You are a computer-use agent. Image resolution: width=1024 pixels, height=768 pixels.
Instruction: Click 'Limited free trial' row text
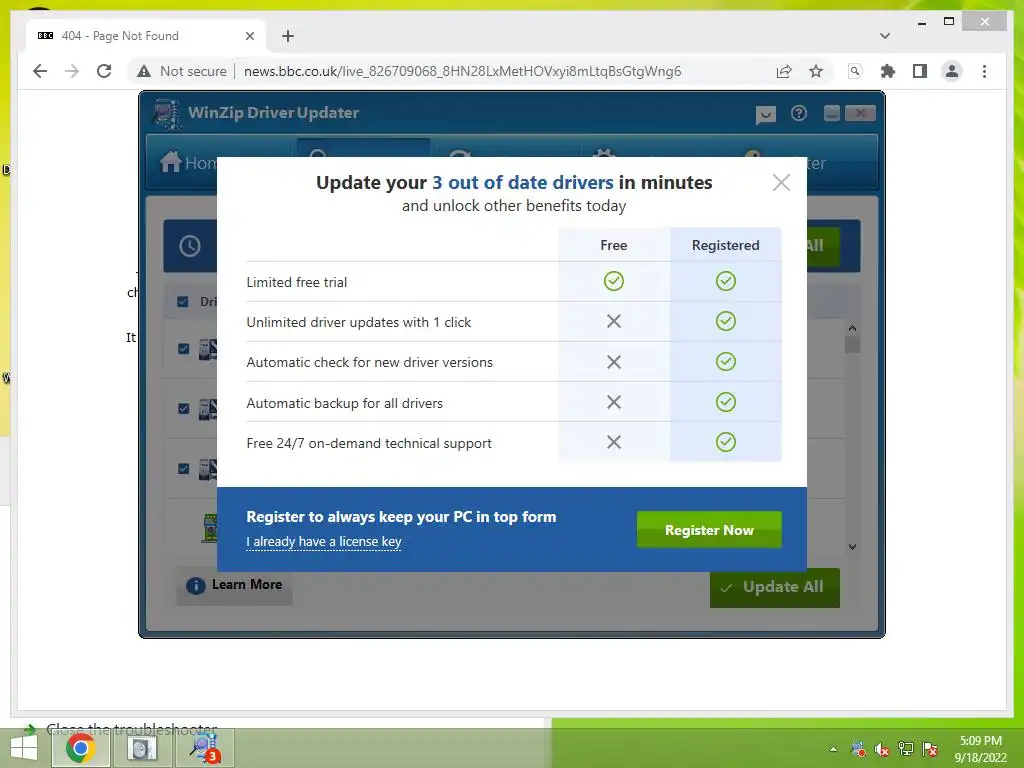296,282
